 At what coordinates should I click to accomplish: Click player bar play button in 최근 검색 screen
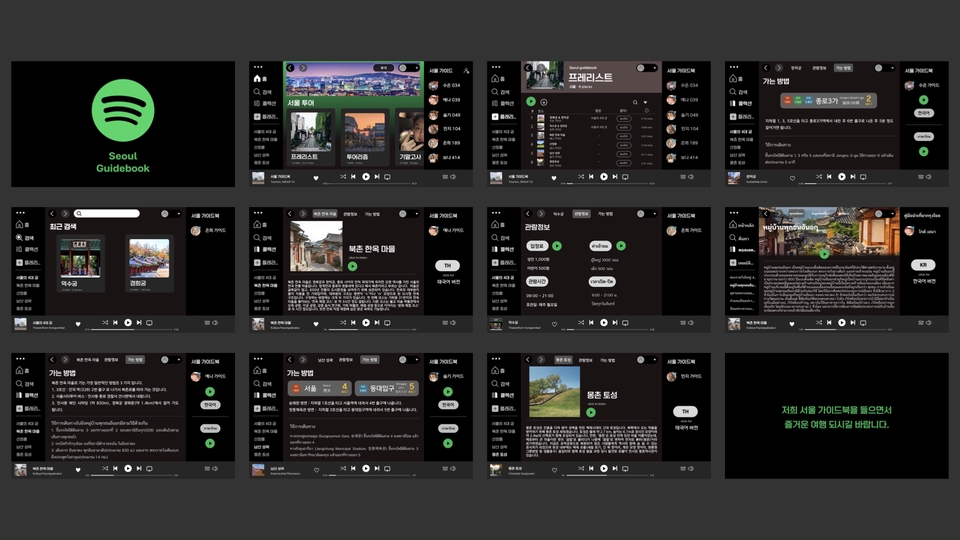(x=128, y=323)
